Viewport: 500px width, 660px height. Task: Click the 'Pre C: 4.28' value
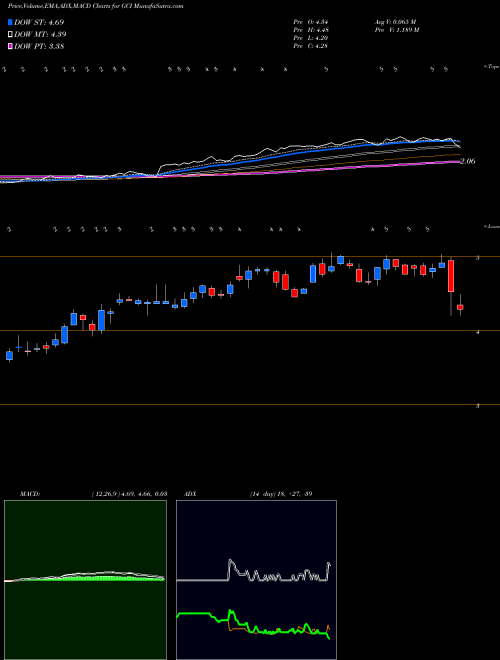(311, 46)
